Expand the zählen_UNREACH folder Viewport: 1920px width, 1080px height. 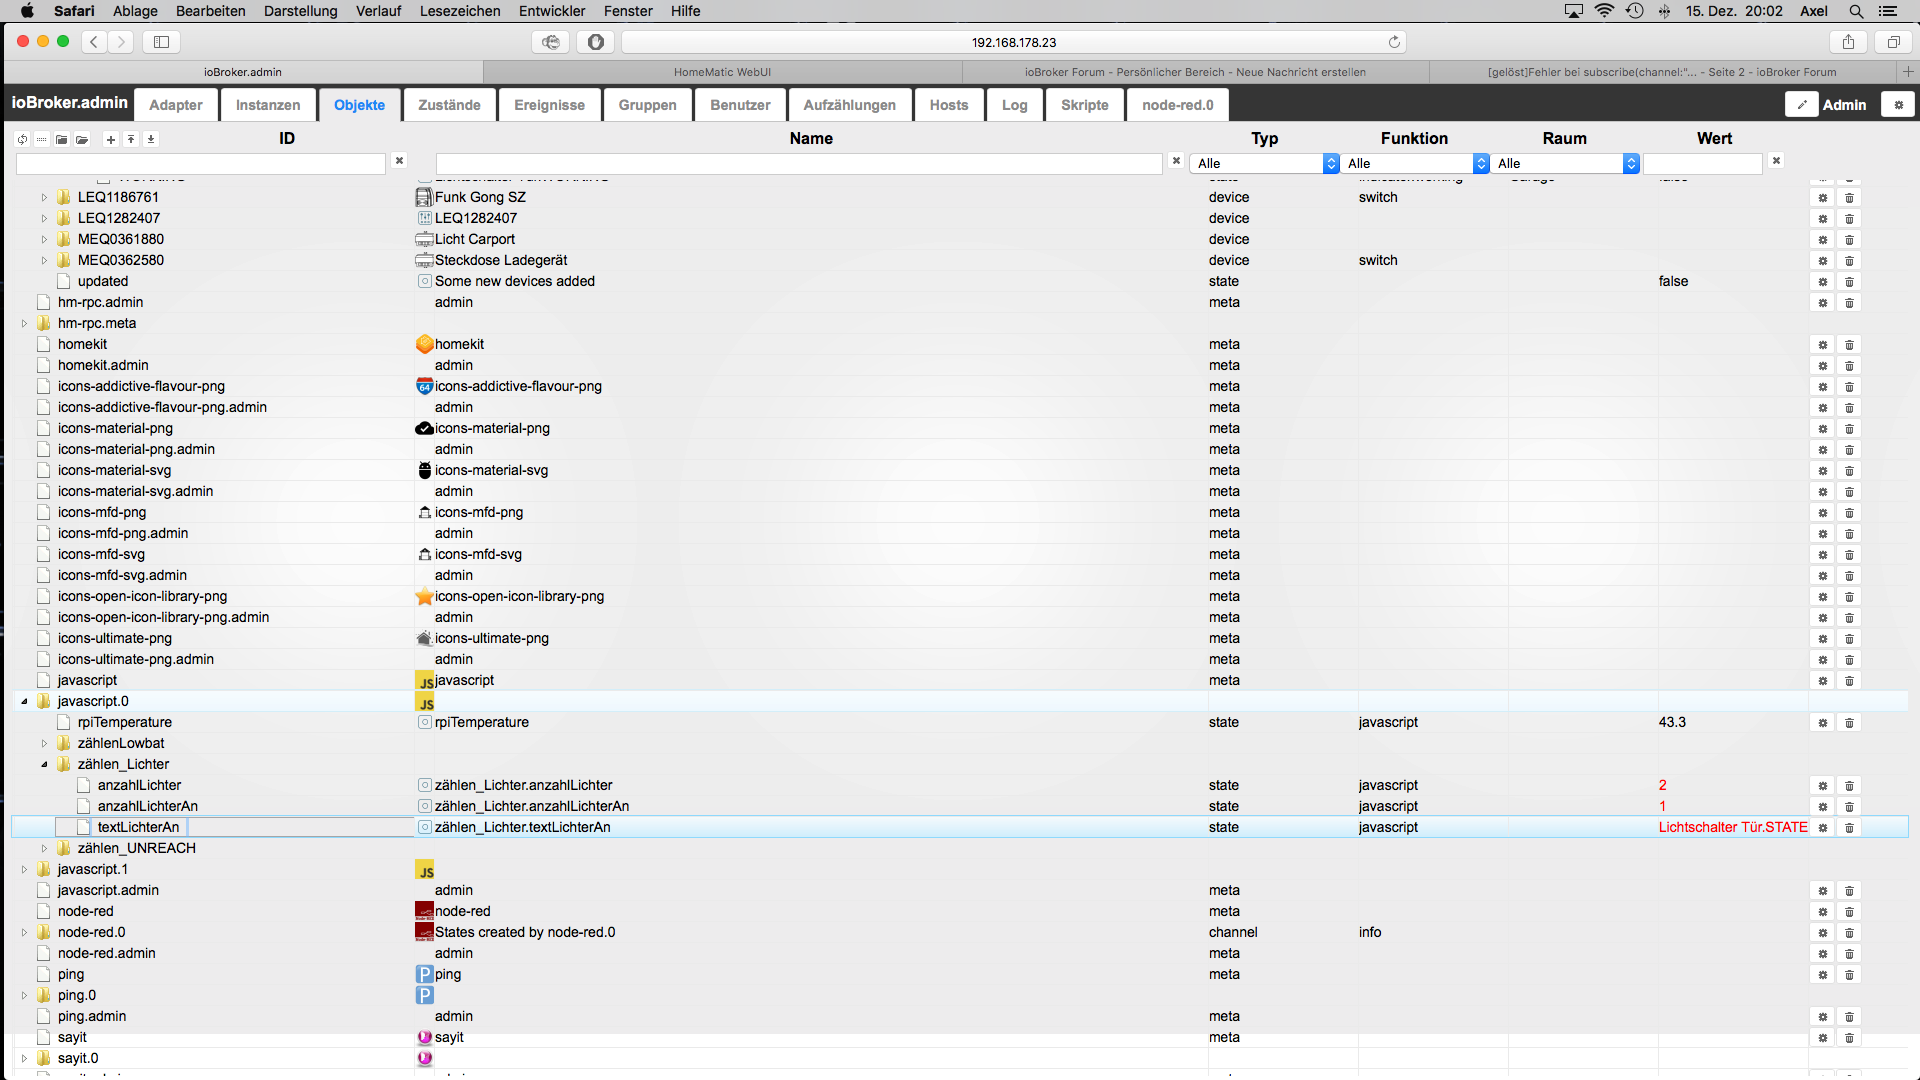point(44,849)
